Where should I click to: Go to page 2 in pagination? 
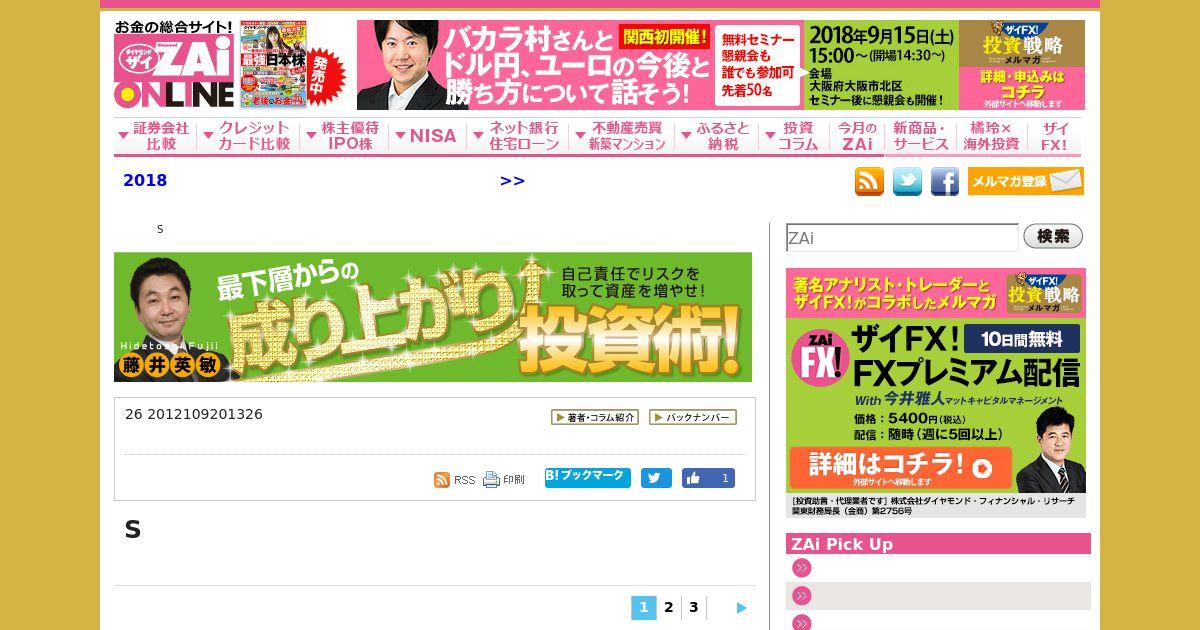click(669, 608)
